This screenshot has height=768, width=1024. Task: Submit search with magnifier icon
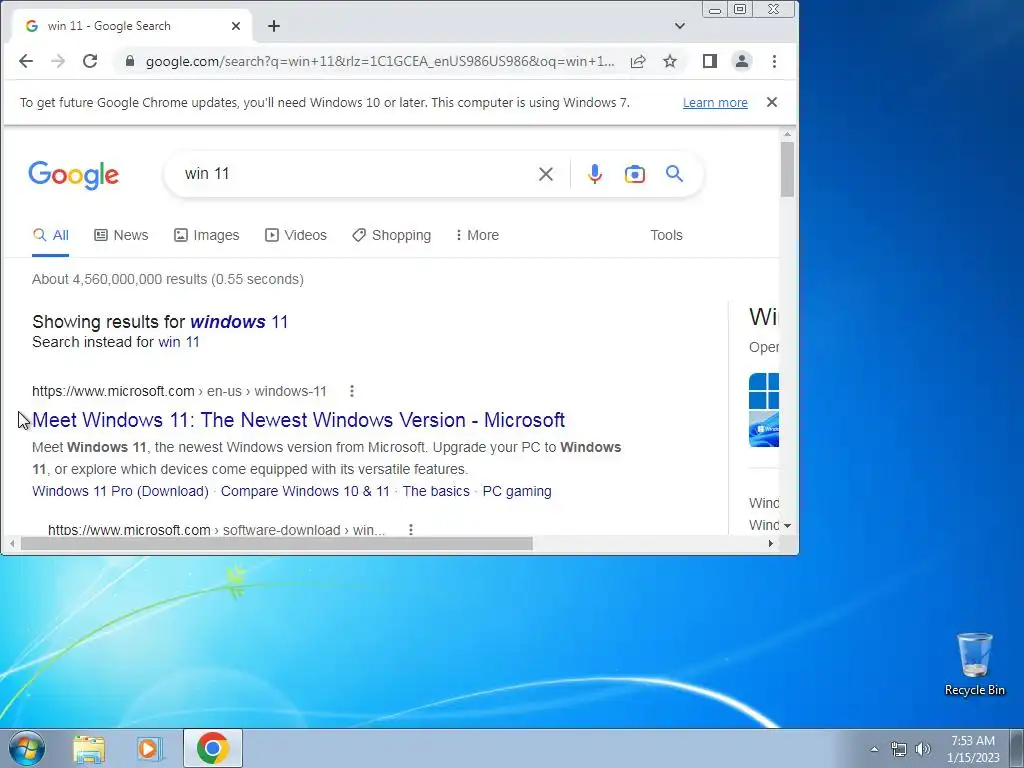pyautogui.click(x=675, y=174)
